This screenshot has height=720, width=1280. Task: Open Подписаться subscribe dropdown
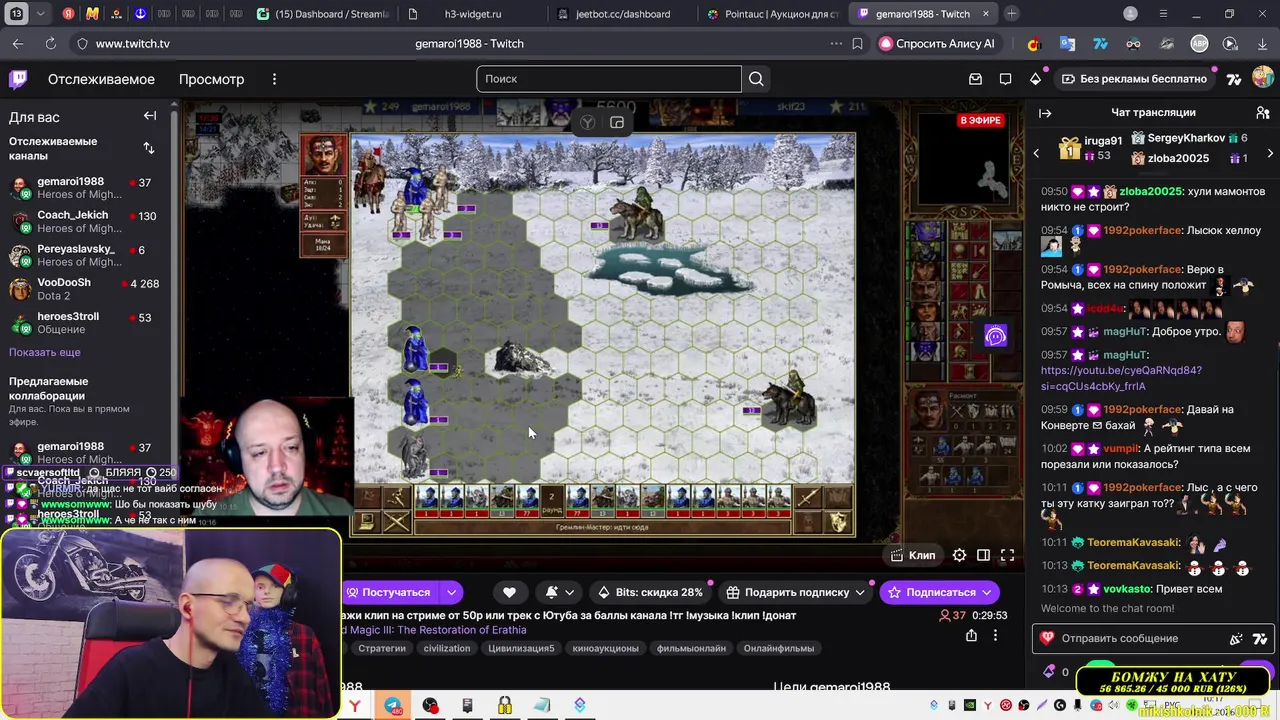(986, 592)
